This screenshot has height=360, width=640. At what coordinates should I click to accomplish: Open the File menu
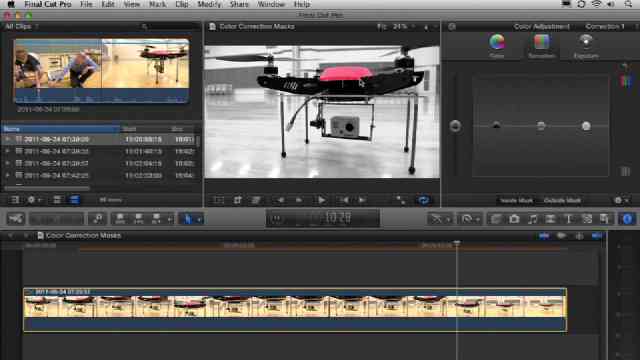pos(86,4)
